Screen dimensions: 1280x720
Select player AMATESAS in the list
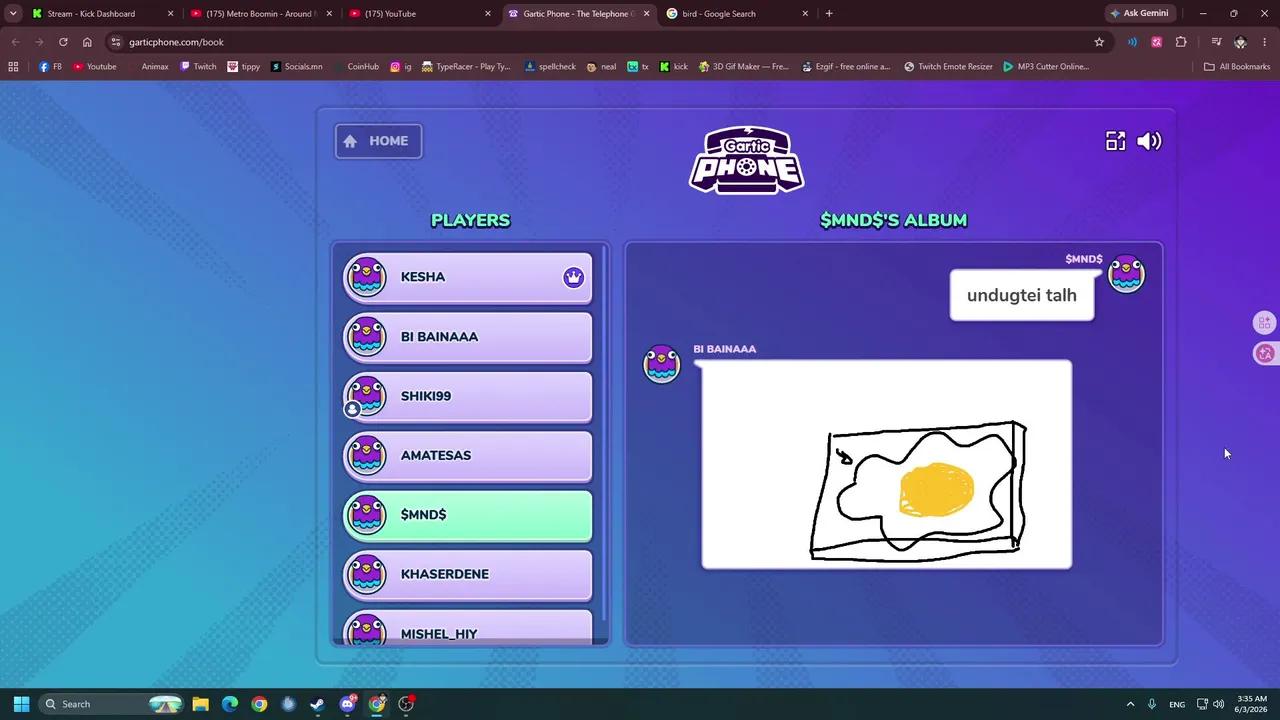[x=468, y=455]
